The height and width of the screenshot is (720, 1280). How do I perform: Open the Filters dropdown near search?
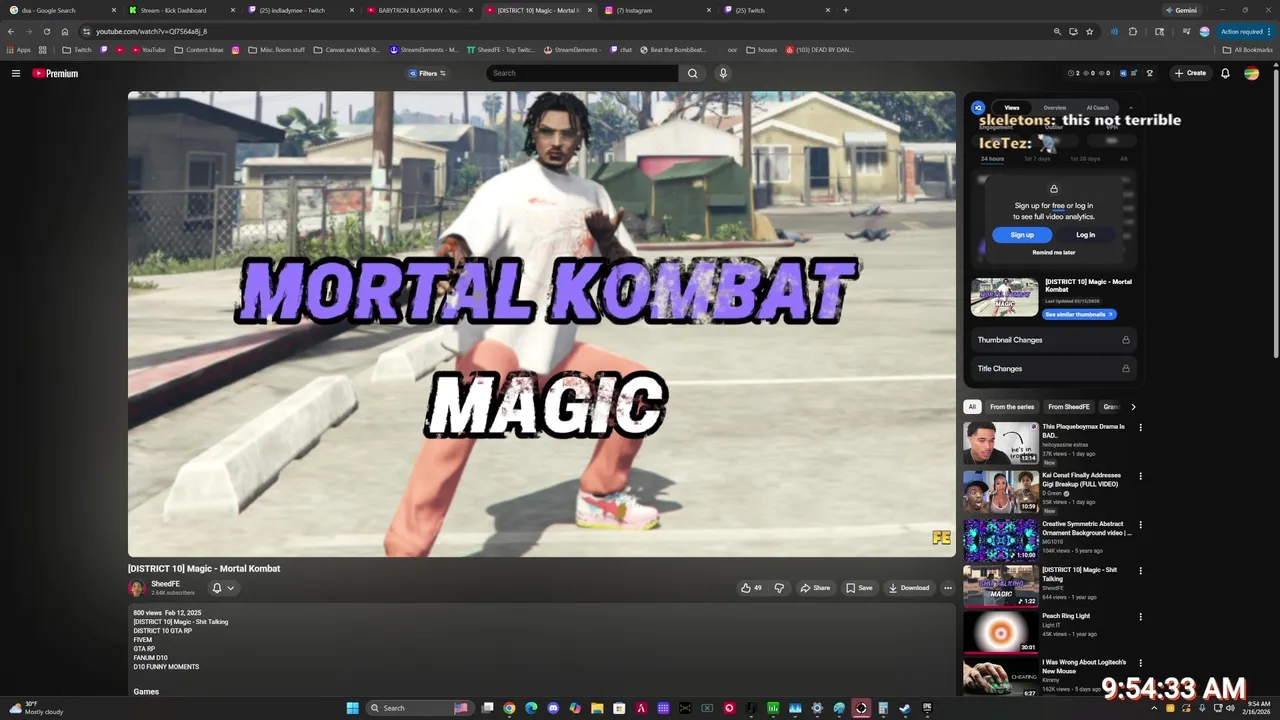[427, 73]
